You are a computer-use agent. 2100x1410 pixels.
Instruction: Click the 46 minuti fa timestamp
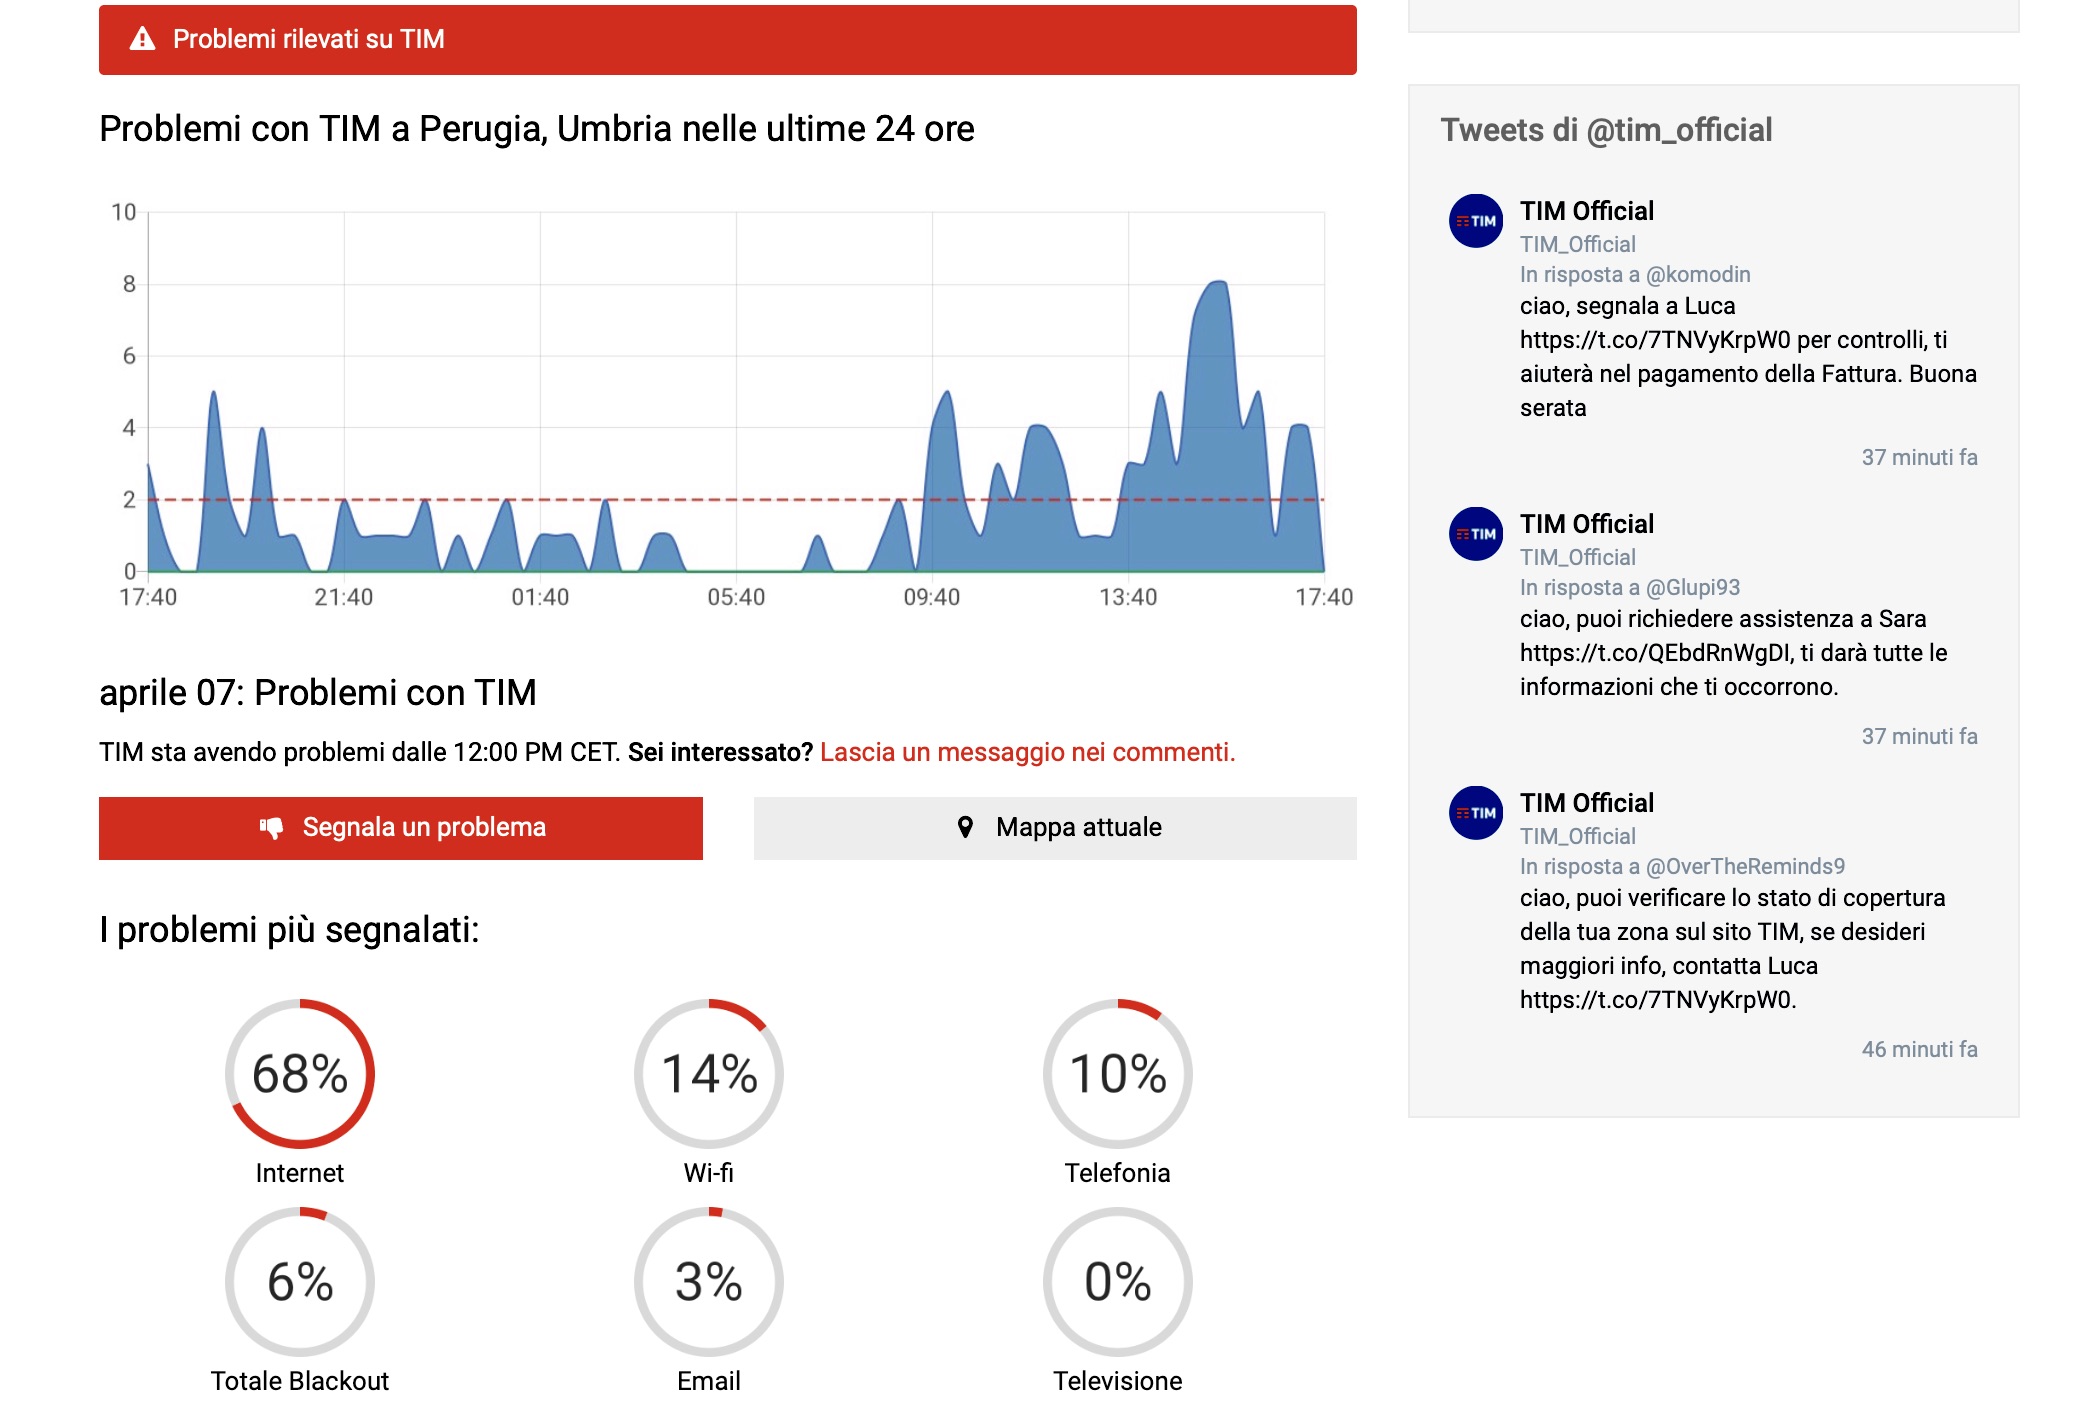pos(1919,1049)
